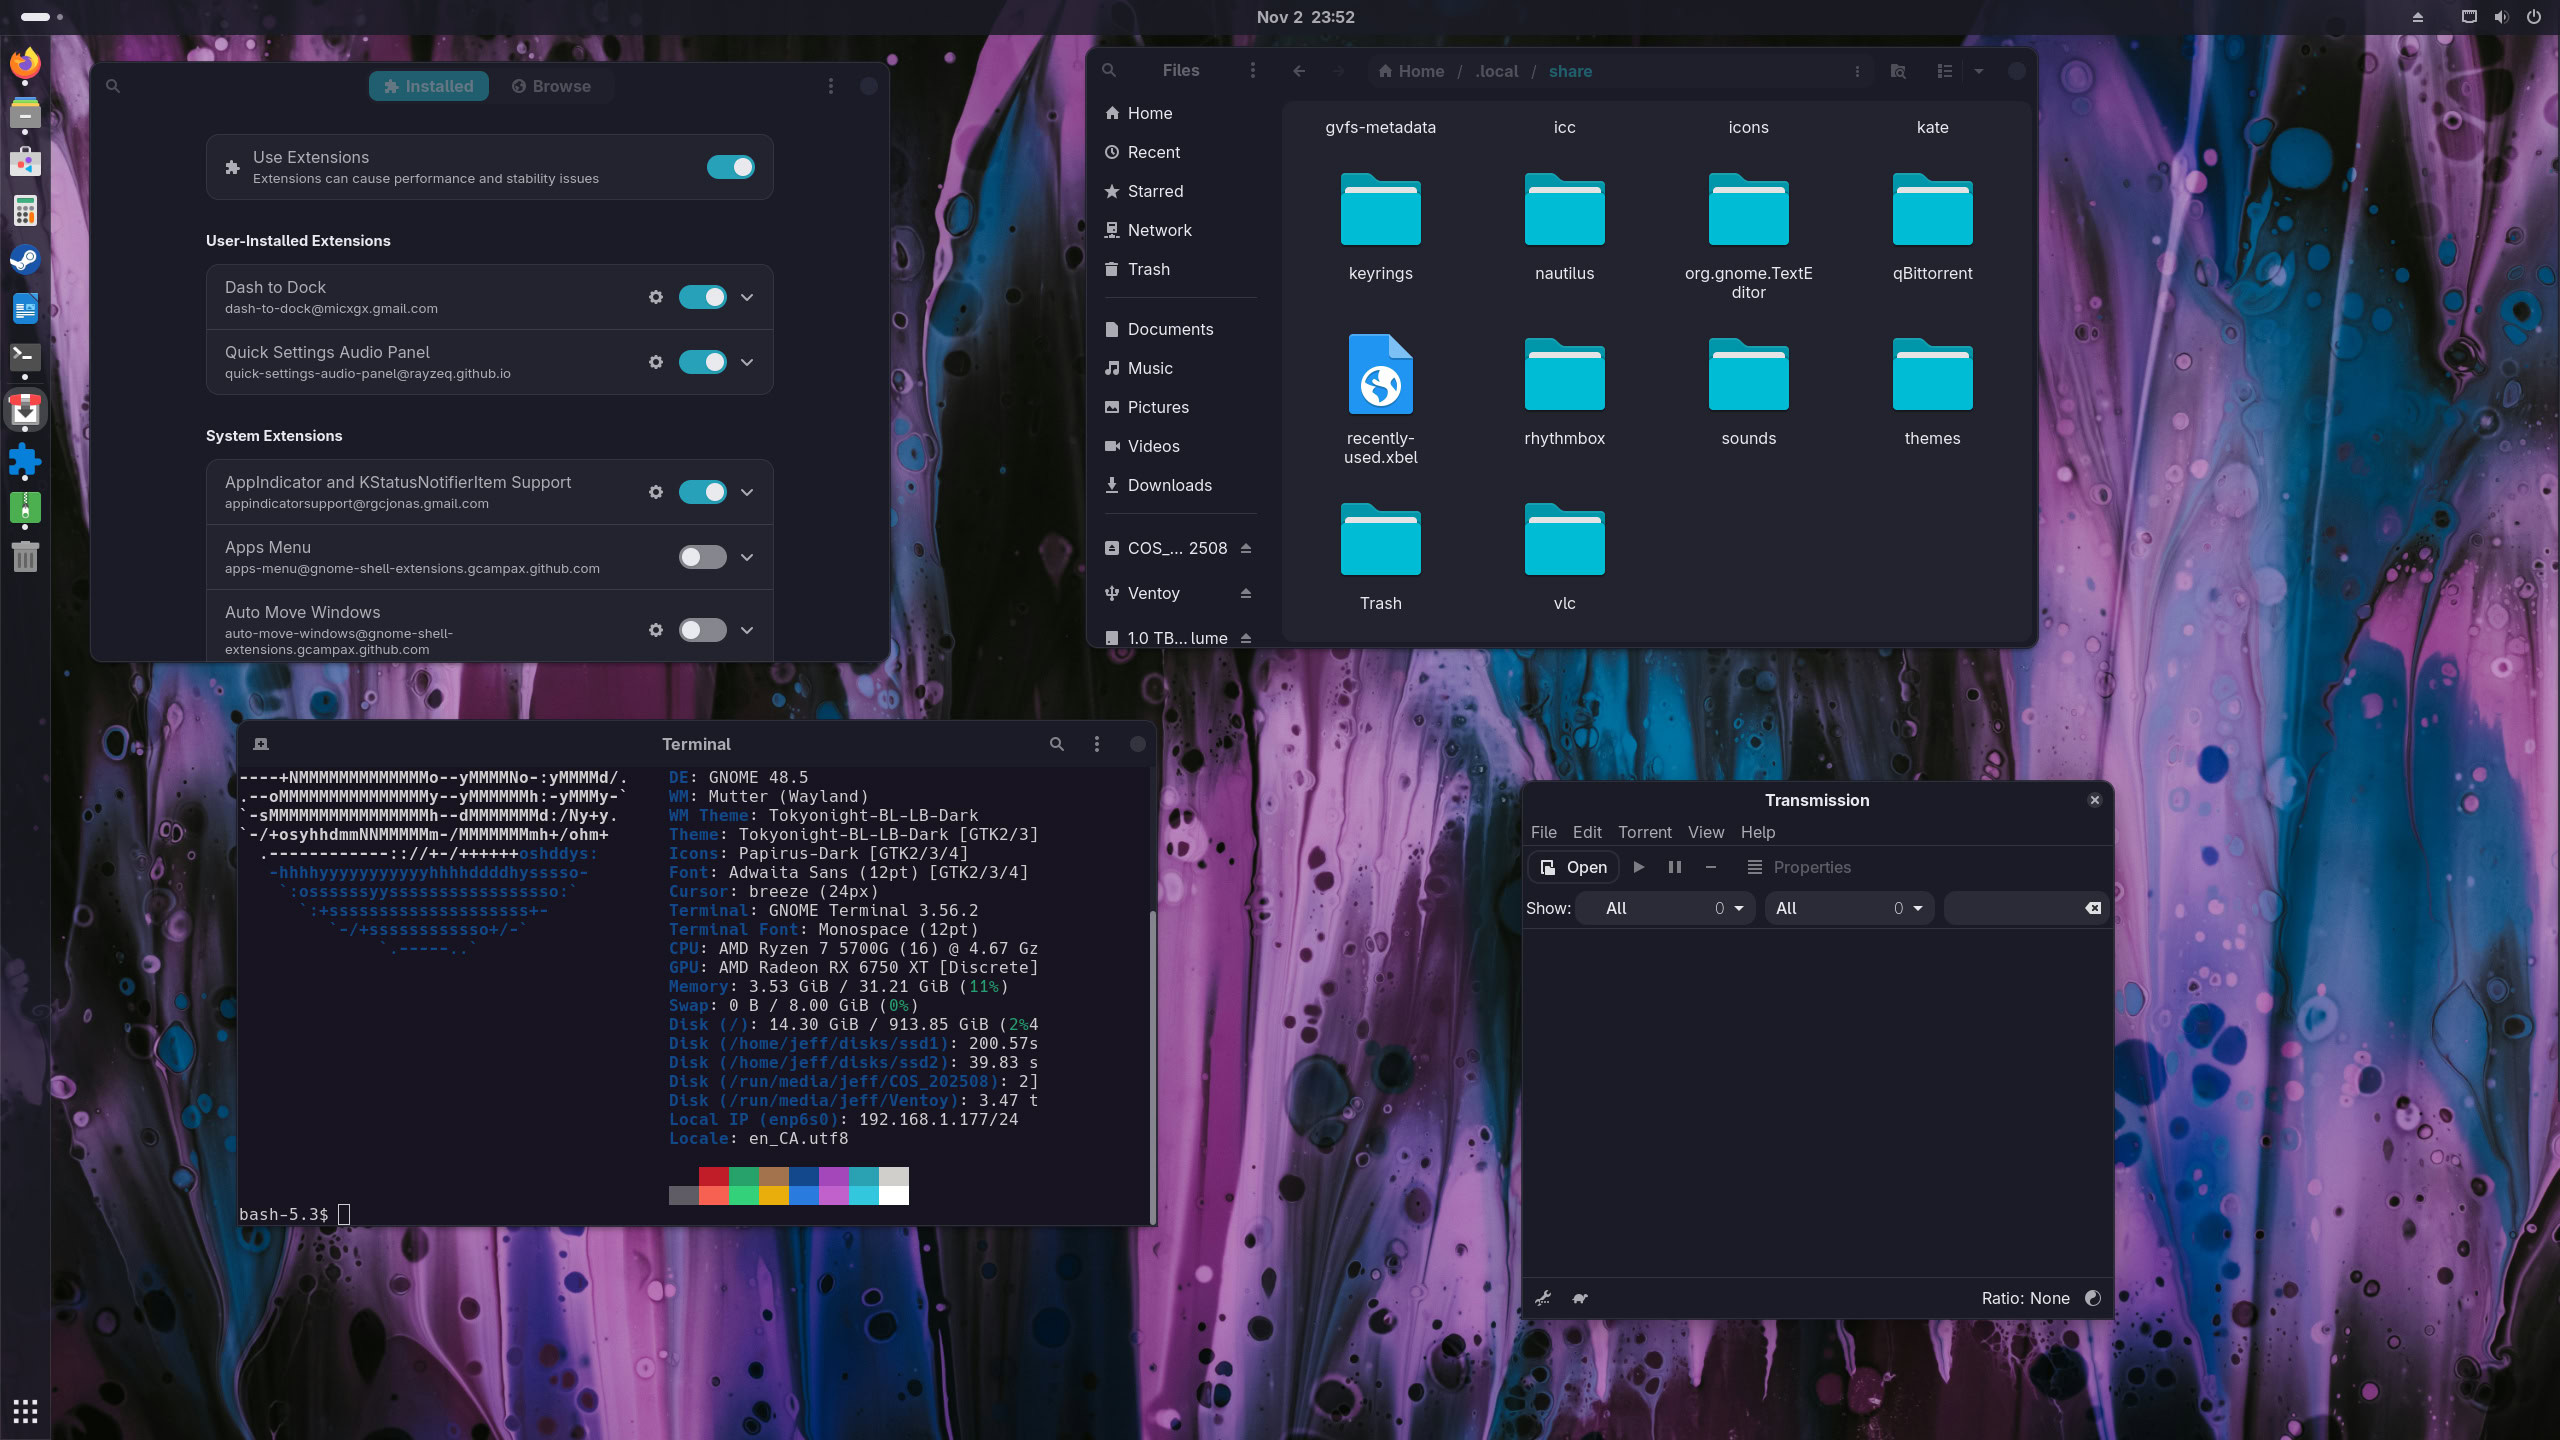The image size is (2560, 1440).
Task: Open Transmission wrench options icon
Action: tap(1543, 1298)
